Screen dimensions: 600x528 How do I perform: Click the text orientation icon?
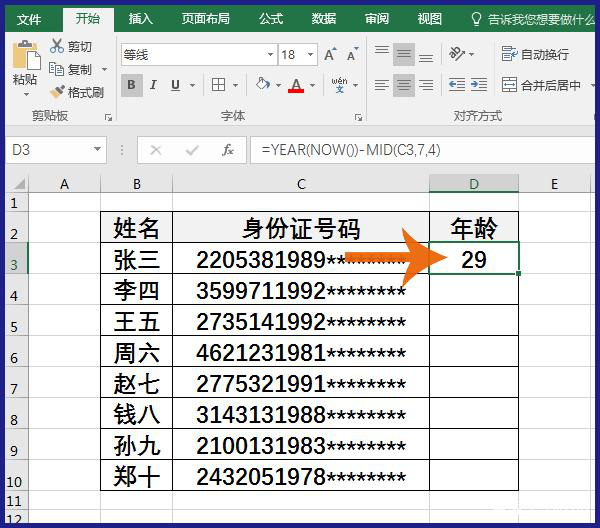coord(457,54)
